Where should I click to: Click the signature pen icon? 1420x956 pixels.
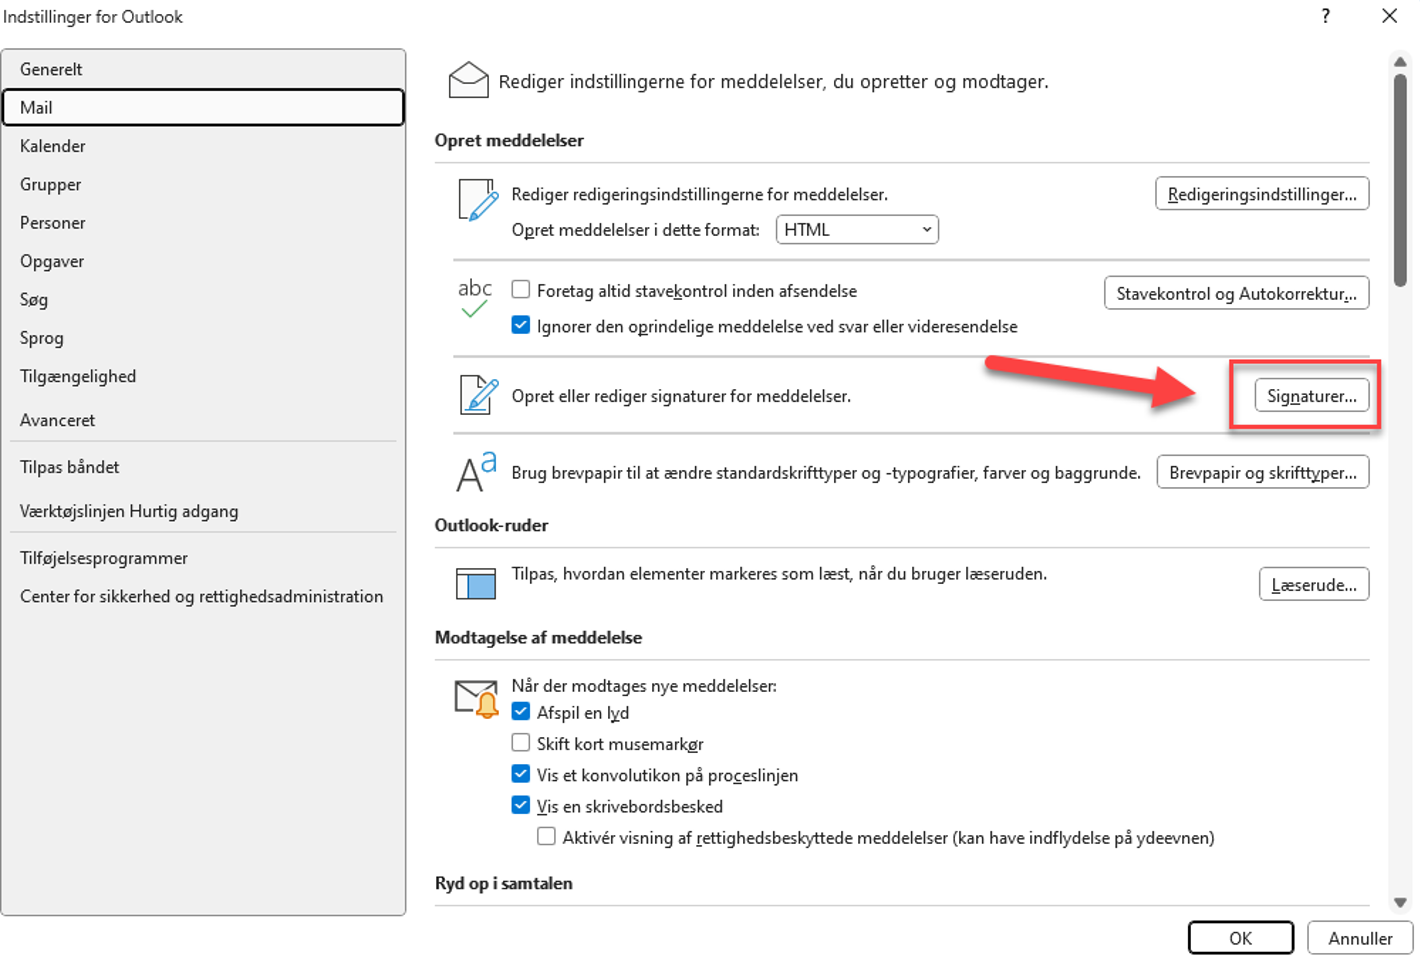(478, 395)
